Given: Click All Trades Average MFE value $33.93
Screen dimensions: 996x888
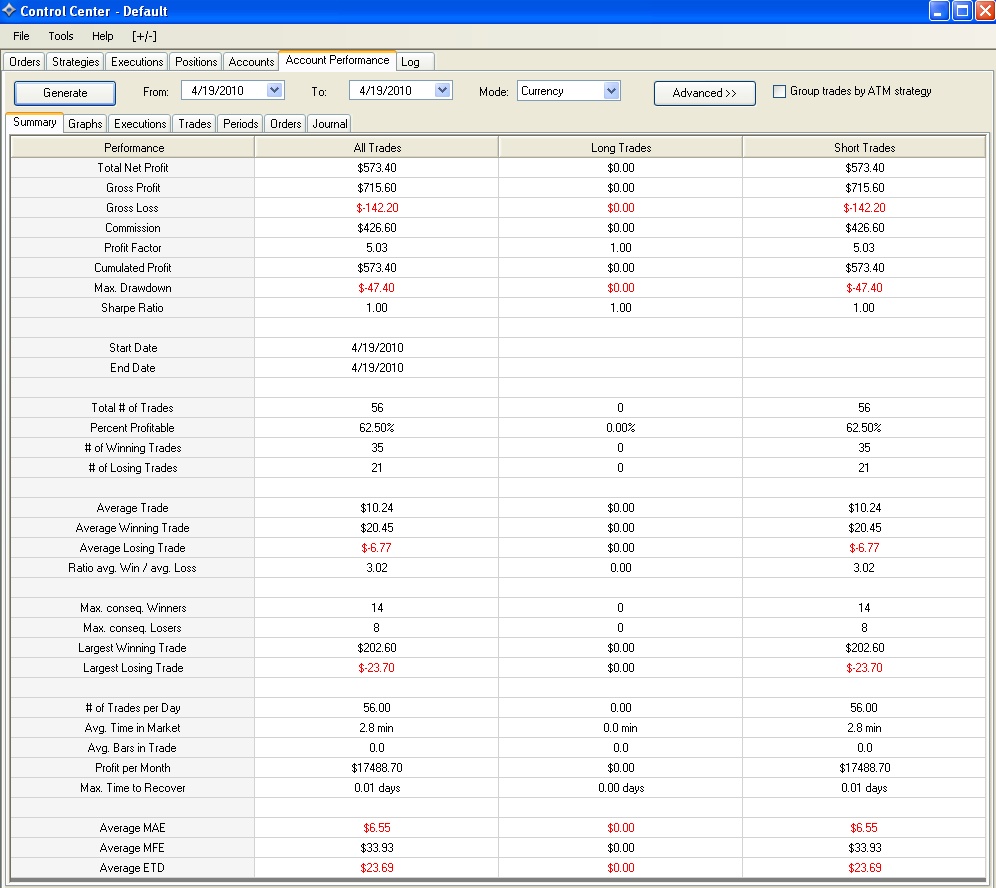Looking at the screenshot, I should (377, 848).
